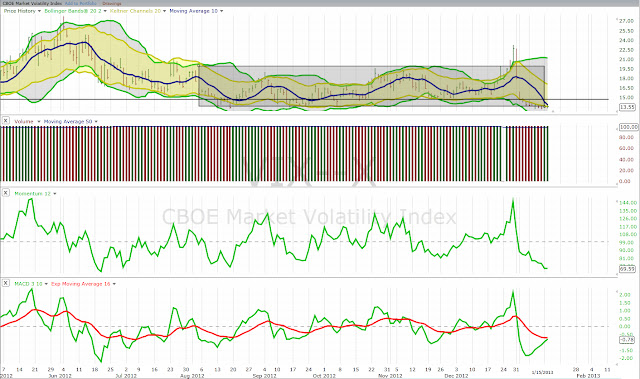The image size is (640, 379).
Task: Click the -0.78 MACD value label
Action: (x=627, y=339)
